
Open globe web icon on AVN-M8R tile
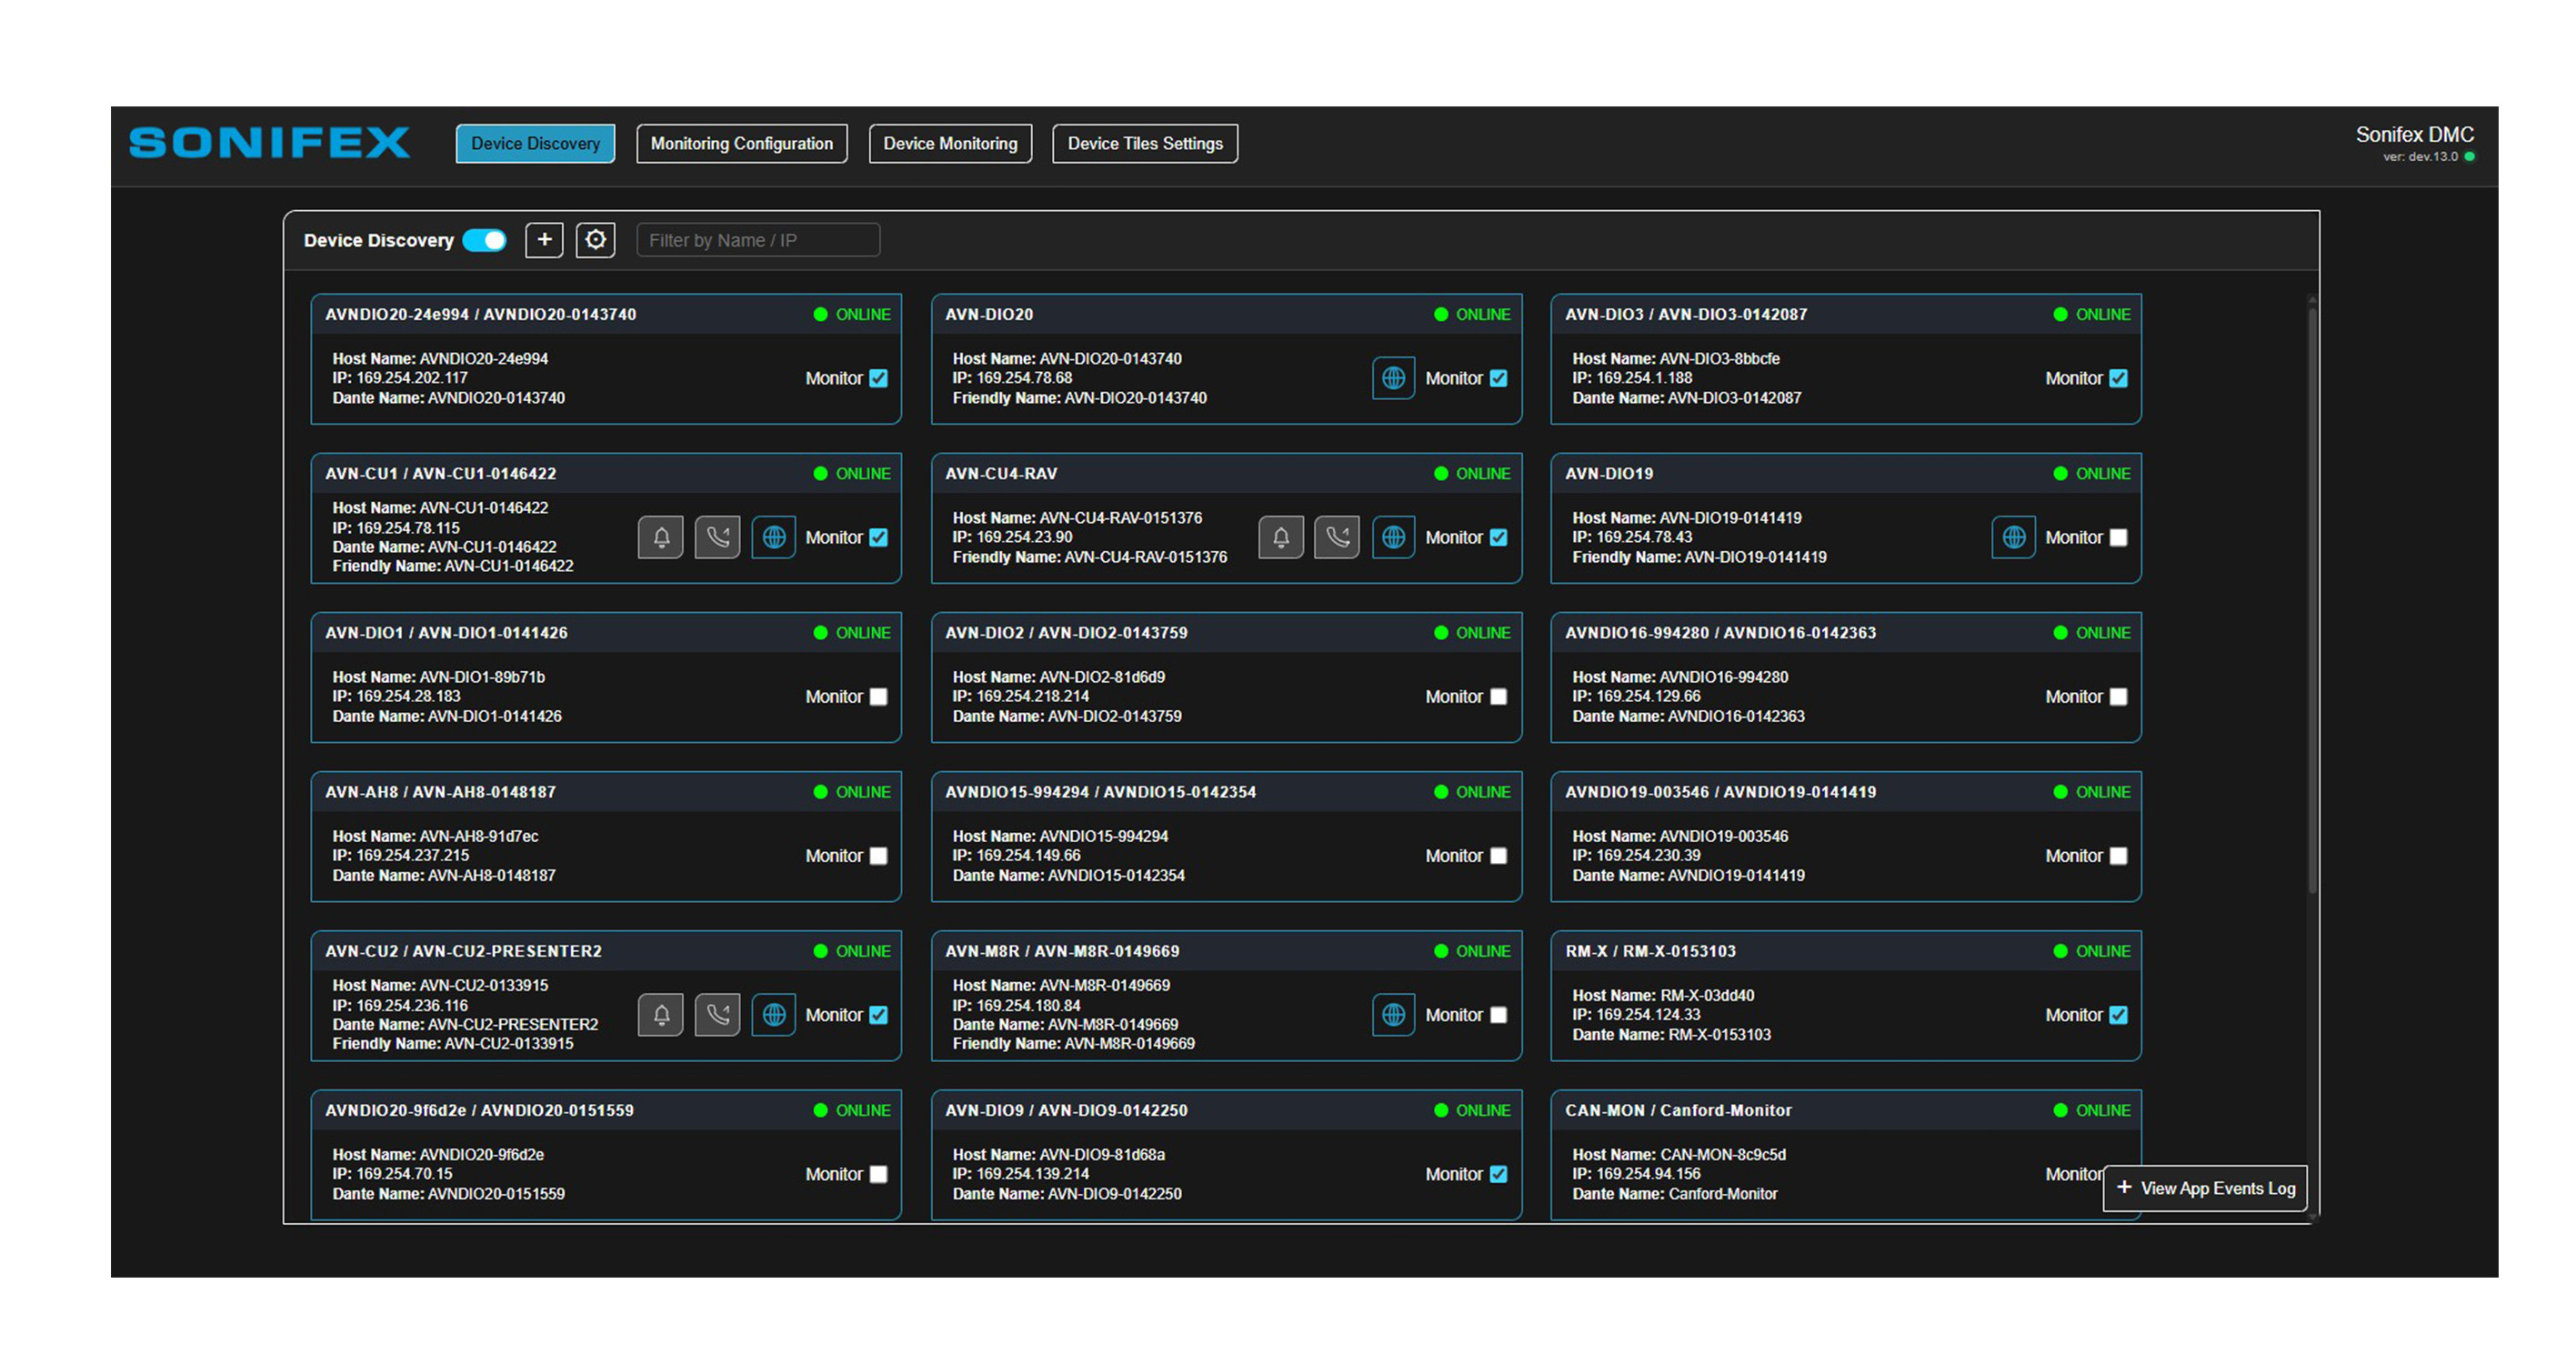click(1393, 1015)
